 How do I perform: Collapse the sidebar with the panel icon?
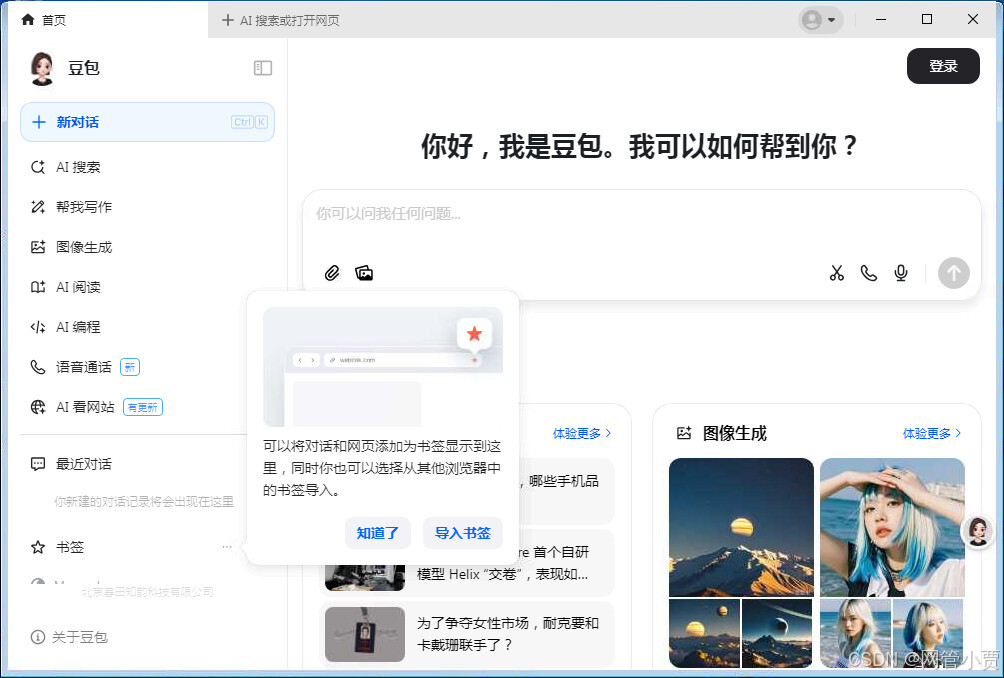pyautogui.click(x=263, y=68)
